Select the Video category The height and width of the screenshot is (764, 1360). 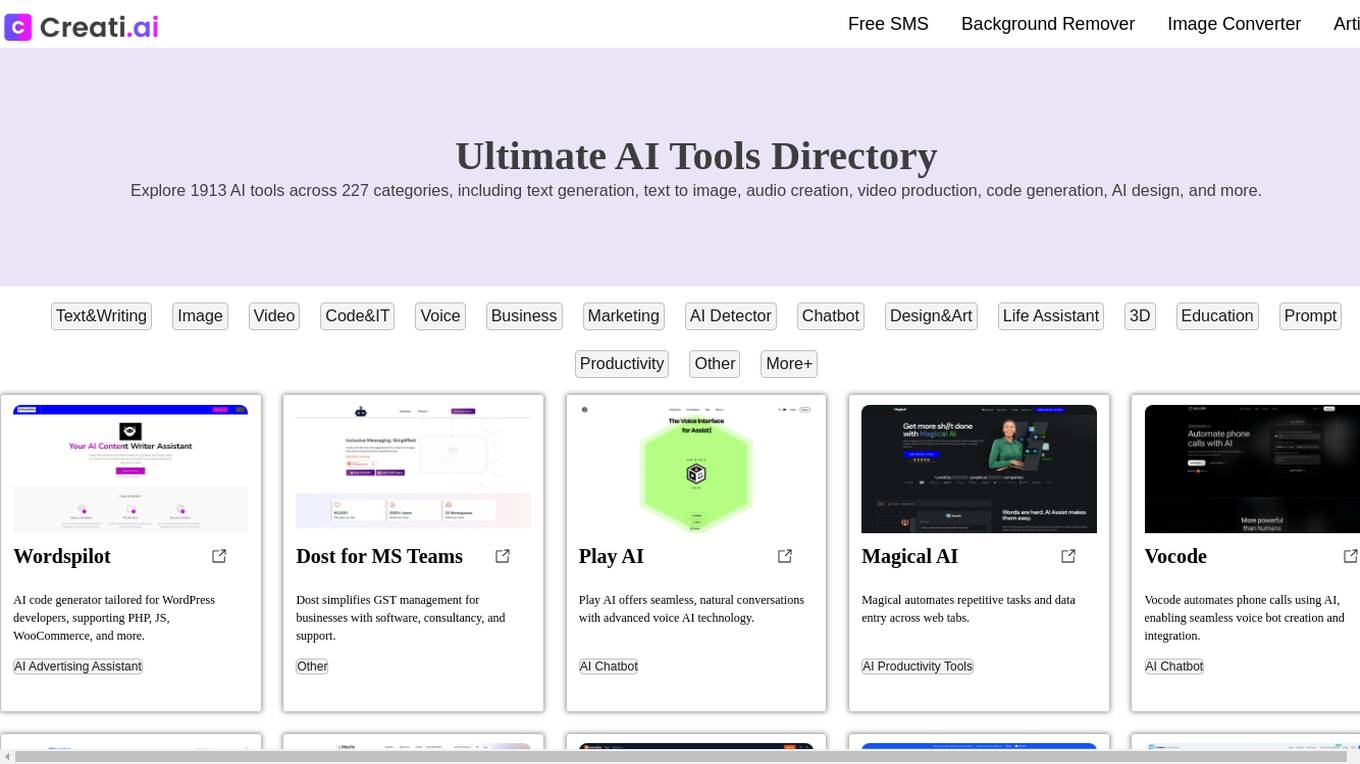coord(274,316)
